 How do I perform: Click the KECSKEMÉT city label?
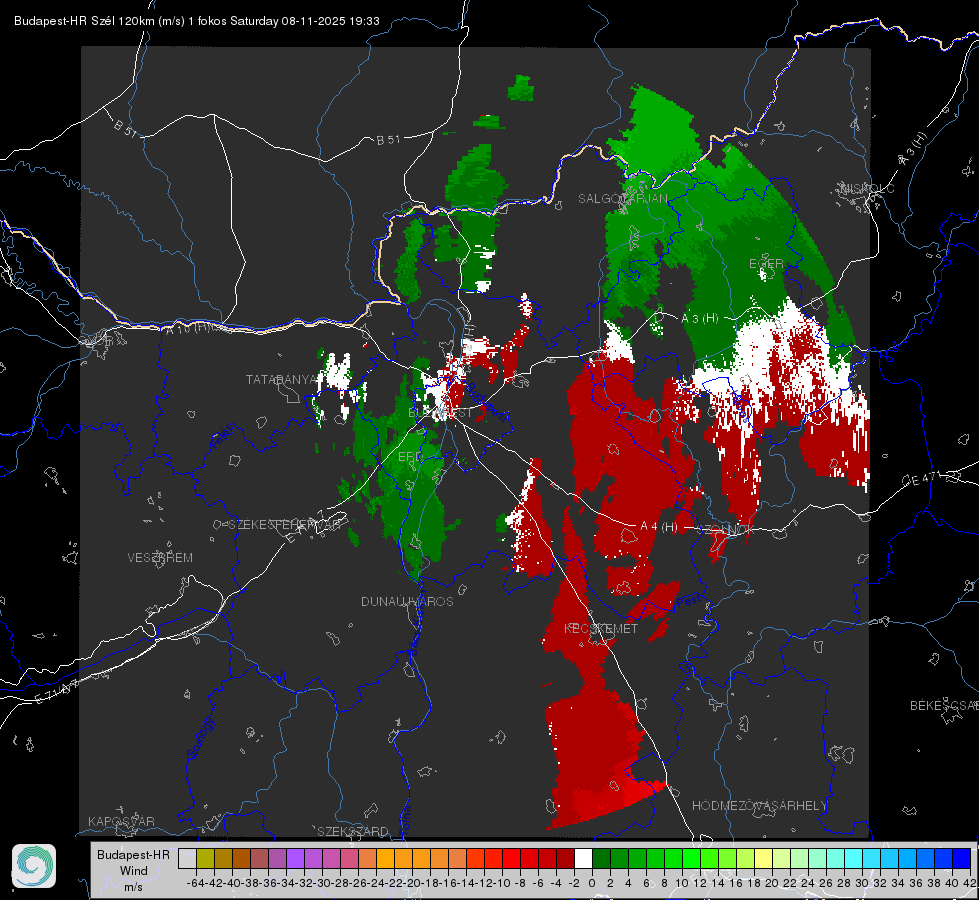pyautogui.click(x=601, y=628)
